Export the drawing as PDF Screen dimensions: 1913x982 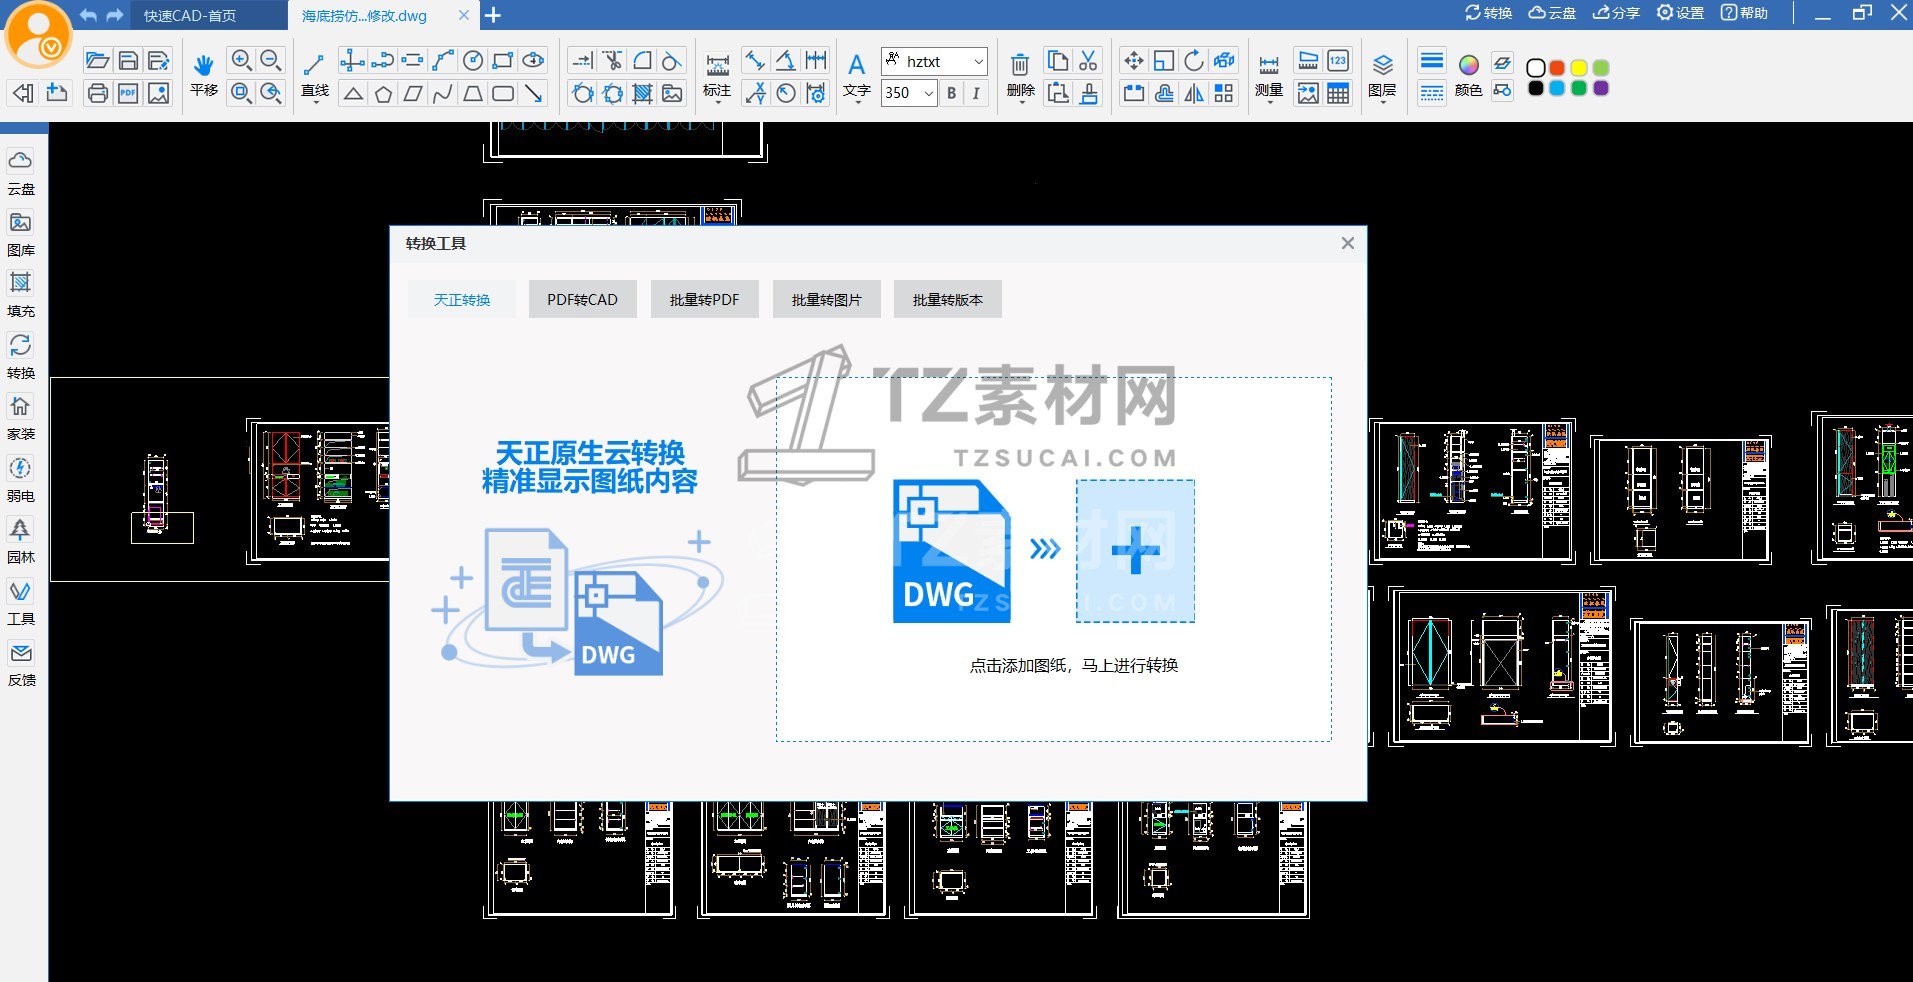click(x=128, y=93)
